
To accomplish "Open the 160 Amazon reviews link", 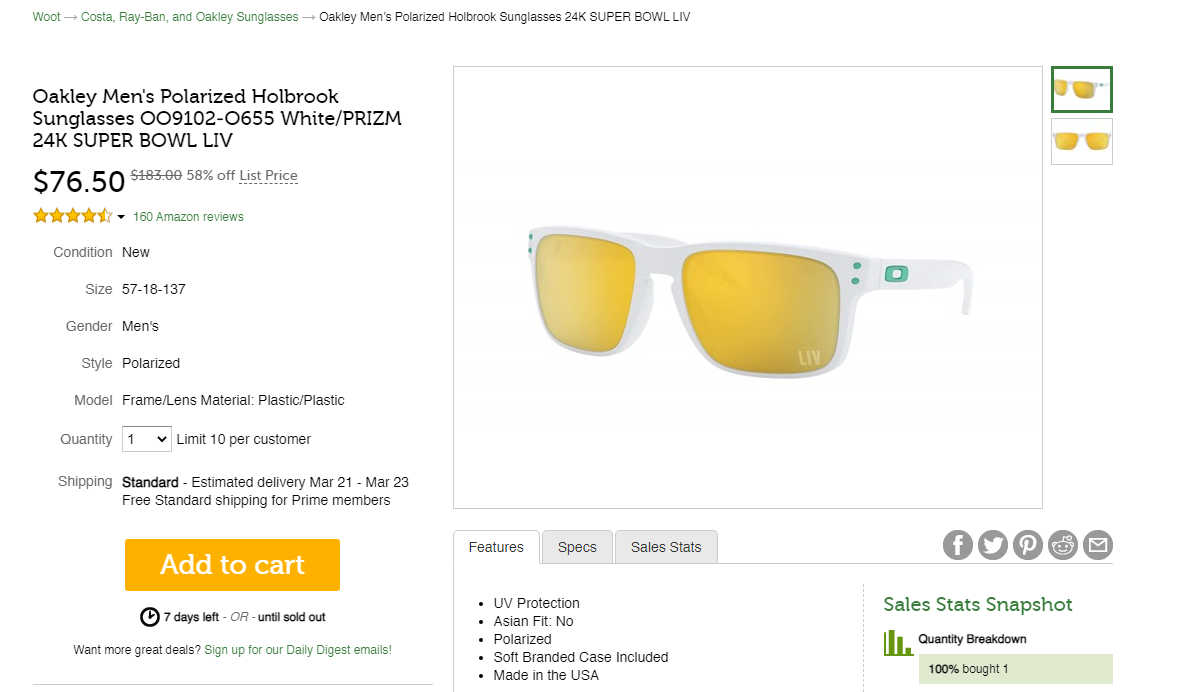I will click(188, 216).
